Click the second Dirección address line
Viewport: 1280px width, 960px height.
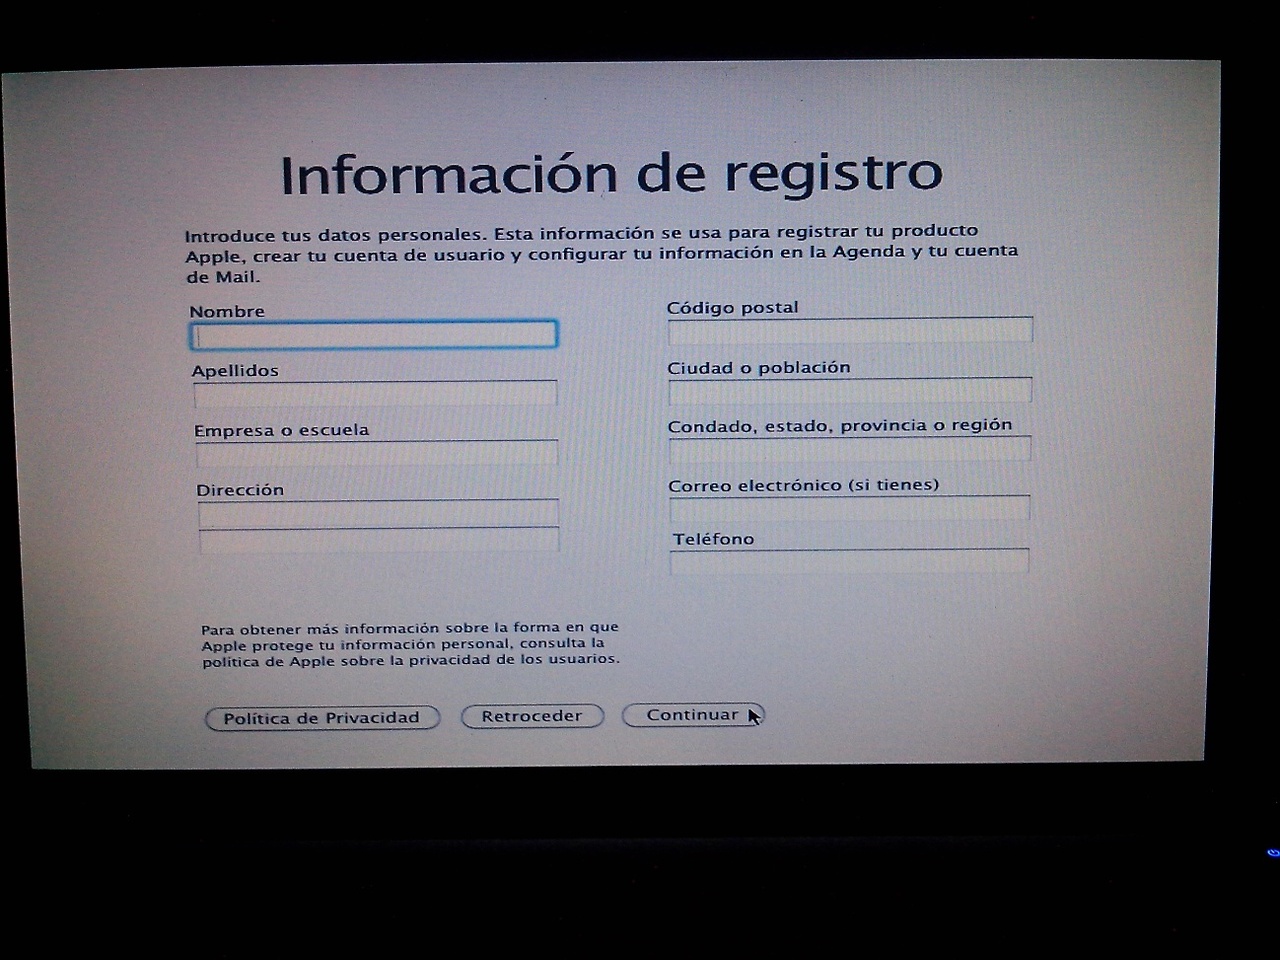[379, 541]
